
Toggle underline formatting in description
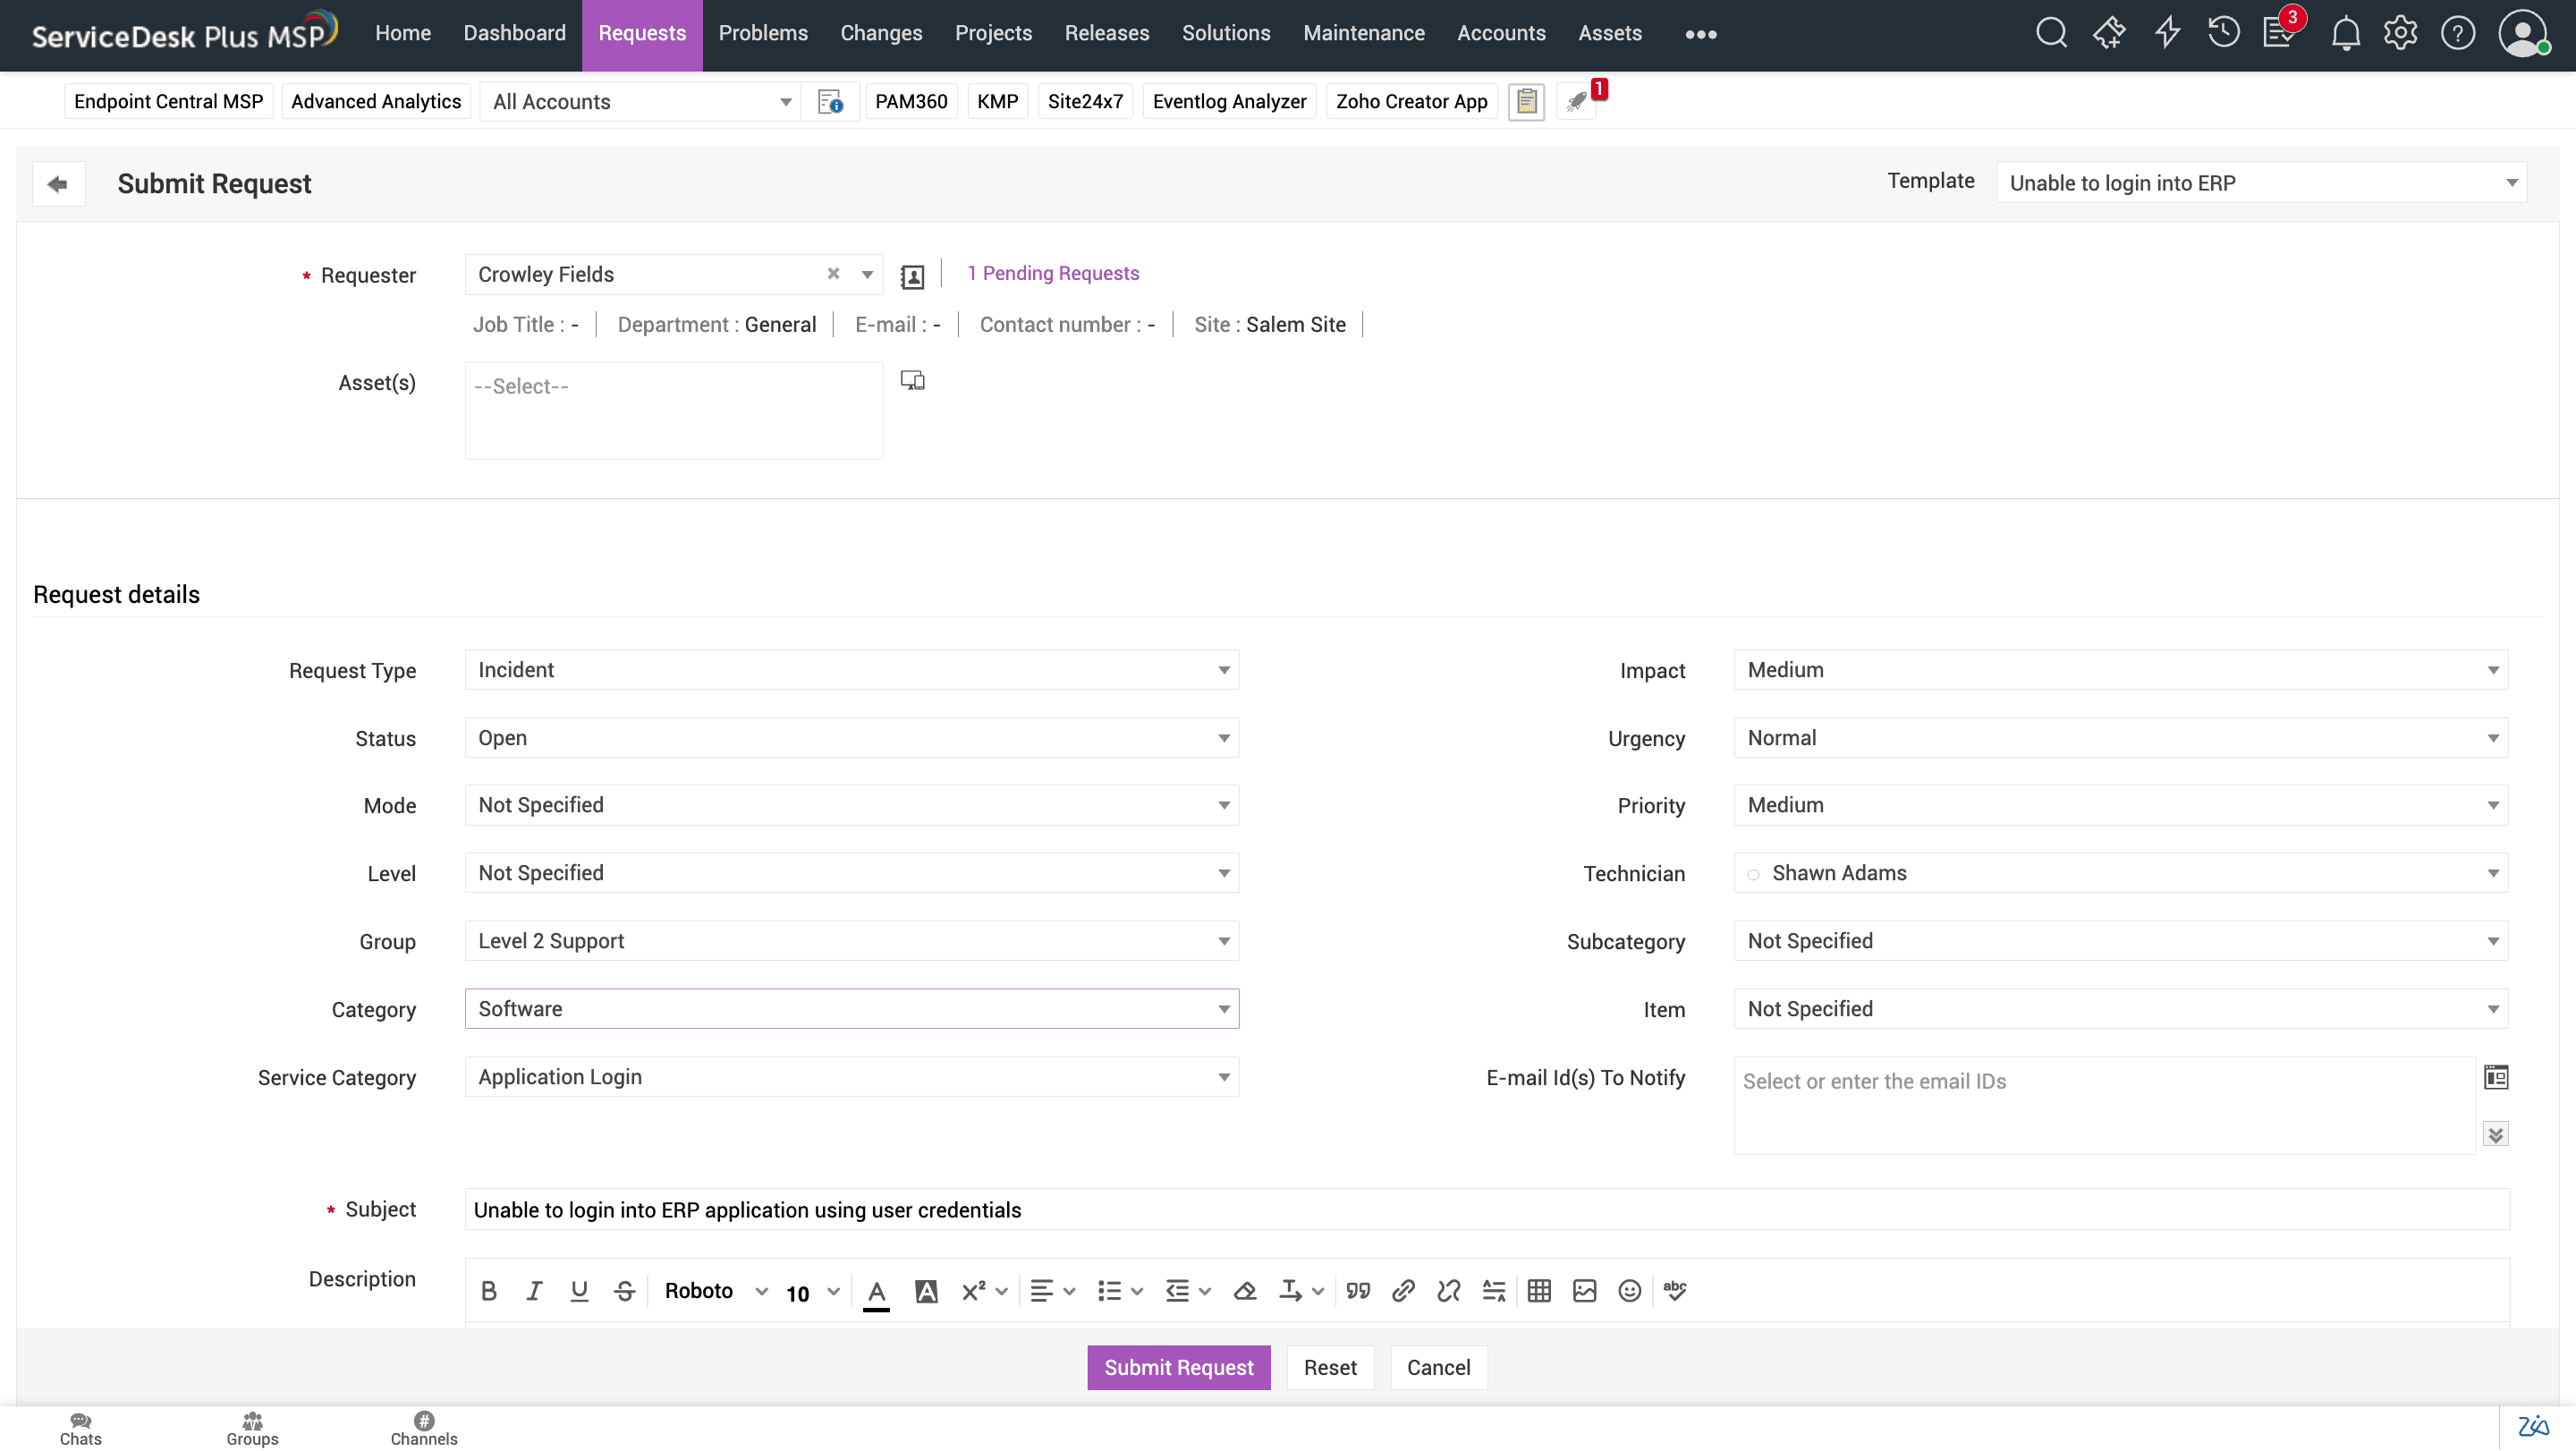point(579,1291)
